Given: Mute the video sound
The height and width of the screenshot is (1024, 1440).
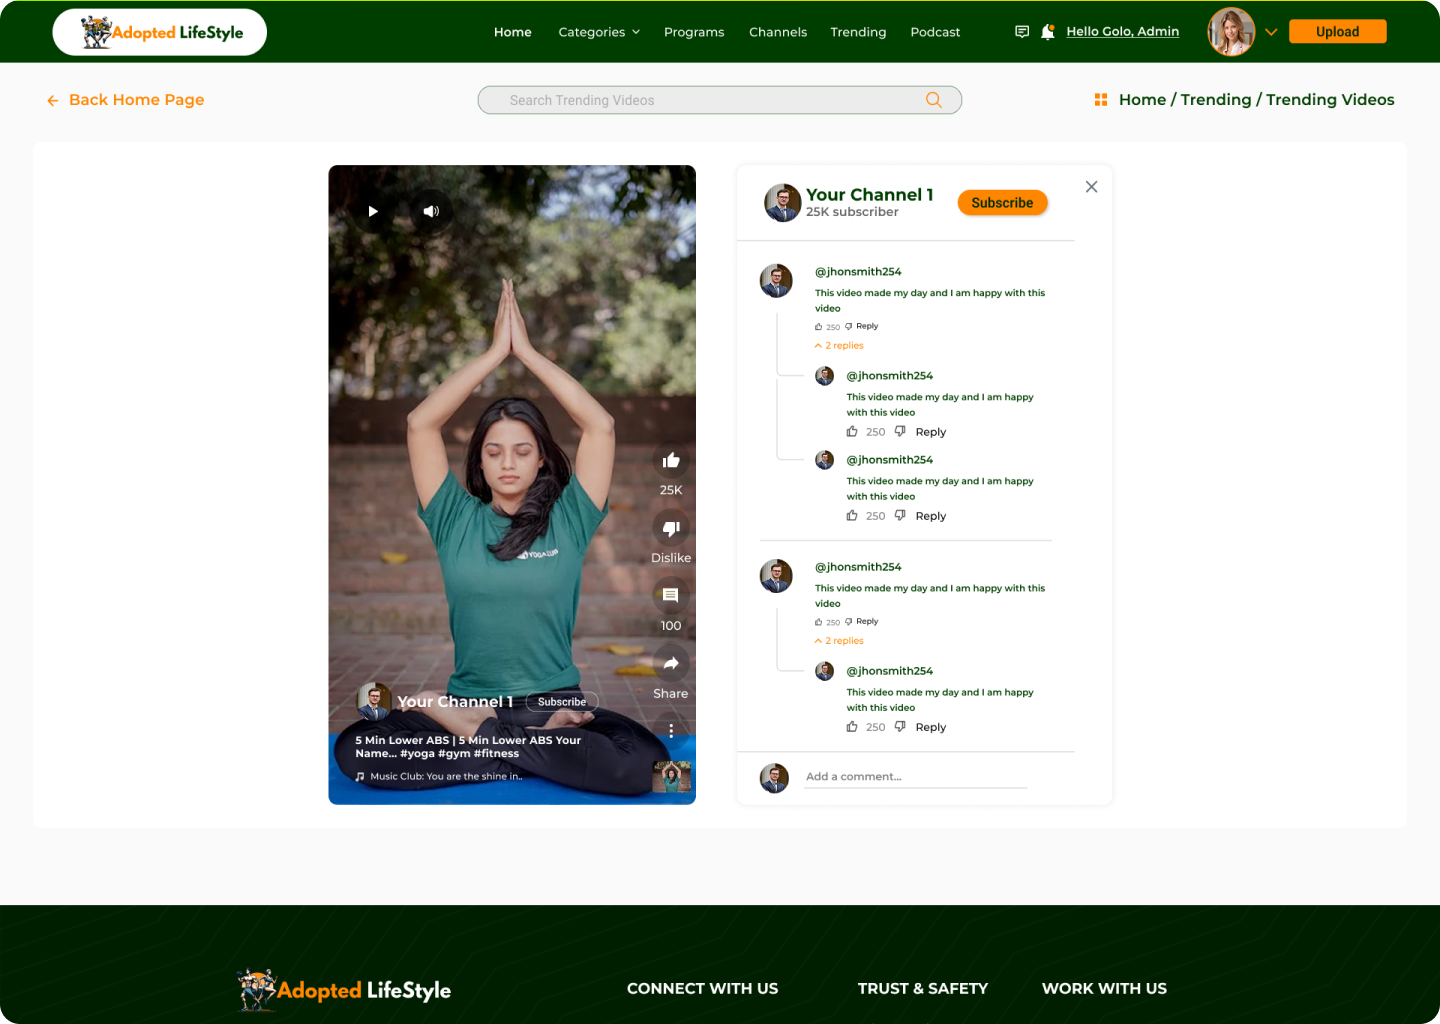Looking at the screenshot, I should pos(431,211).
